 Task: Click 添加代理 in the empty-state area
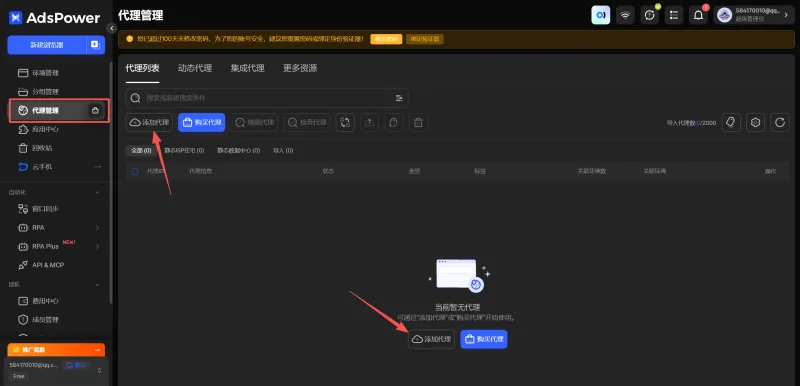click(x=431, y=339)
